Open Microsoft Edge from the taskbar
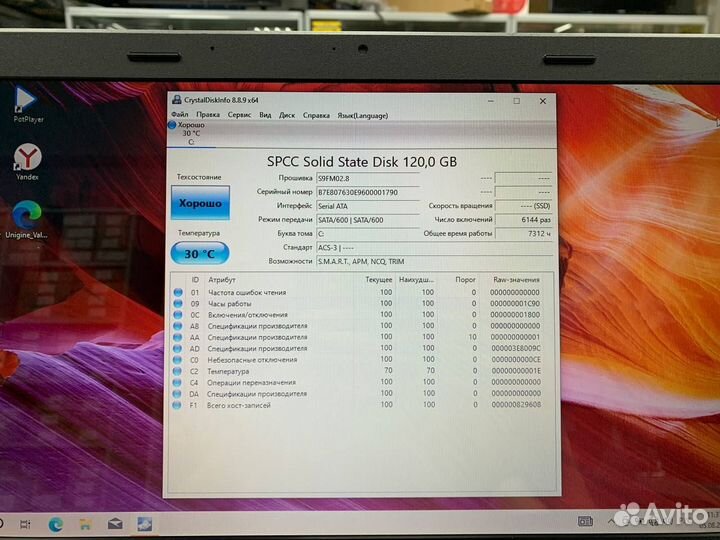 pos(56,524)
